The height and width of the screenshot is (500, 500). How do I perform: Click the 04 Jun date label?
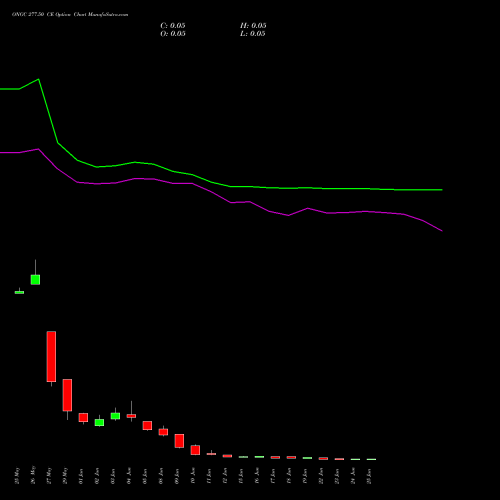pyautogui.click(x=129, y=476)
